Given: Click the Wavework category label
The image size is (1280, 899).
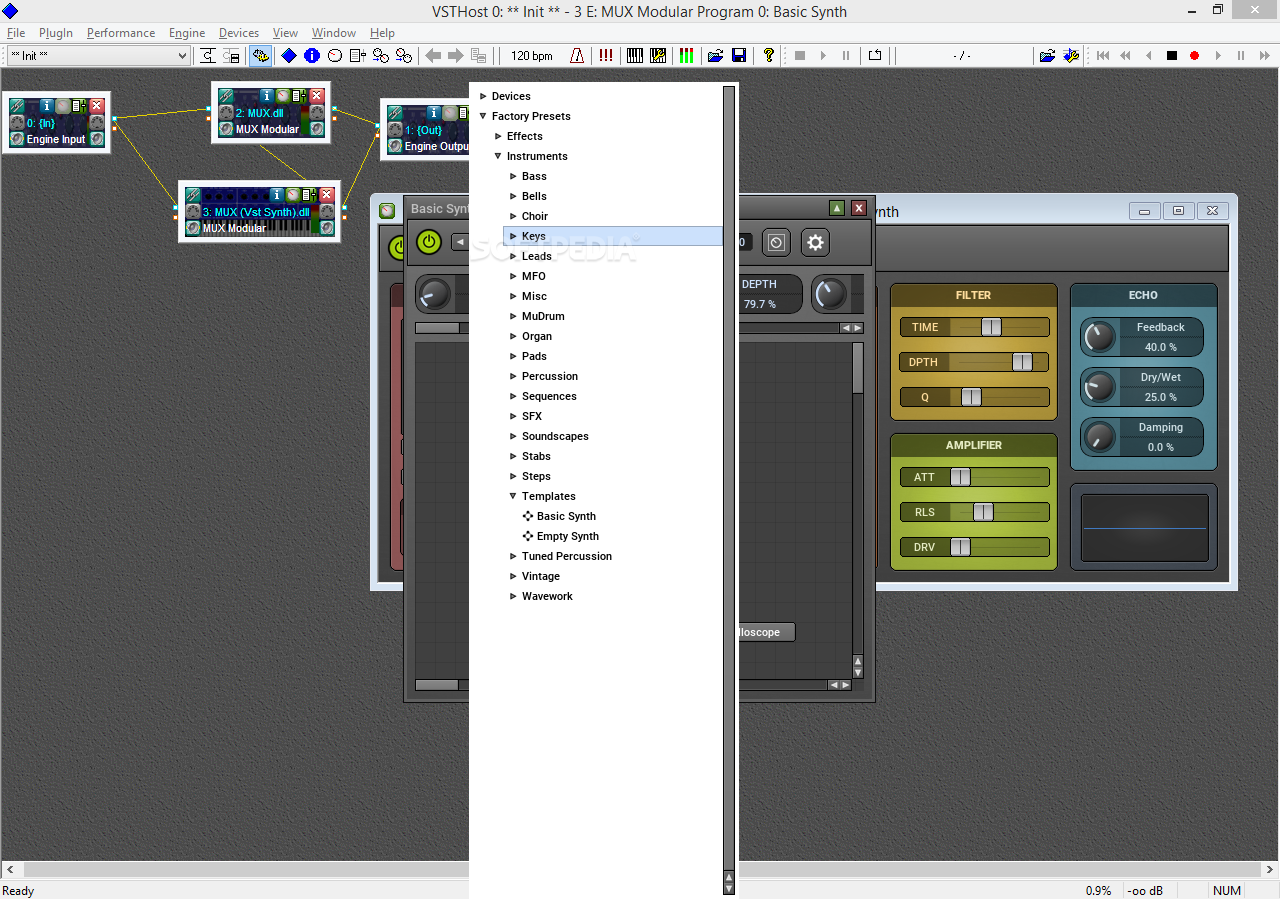Looking at the screenshot, I should point(547,596).
